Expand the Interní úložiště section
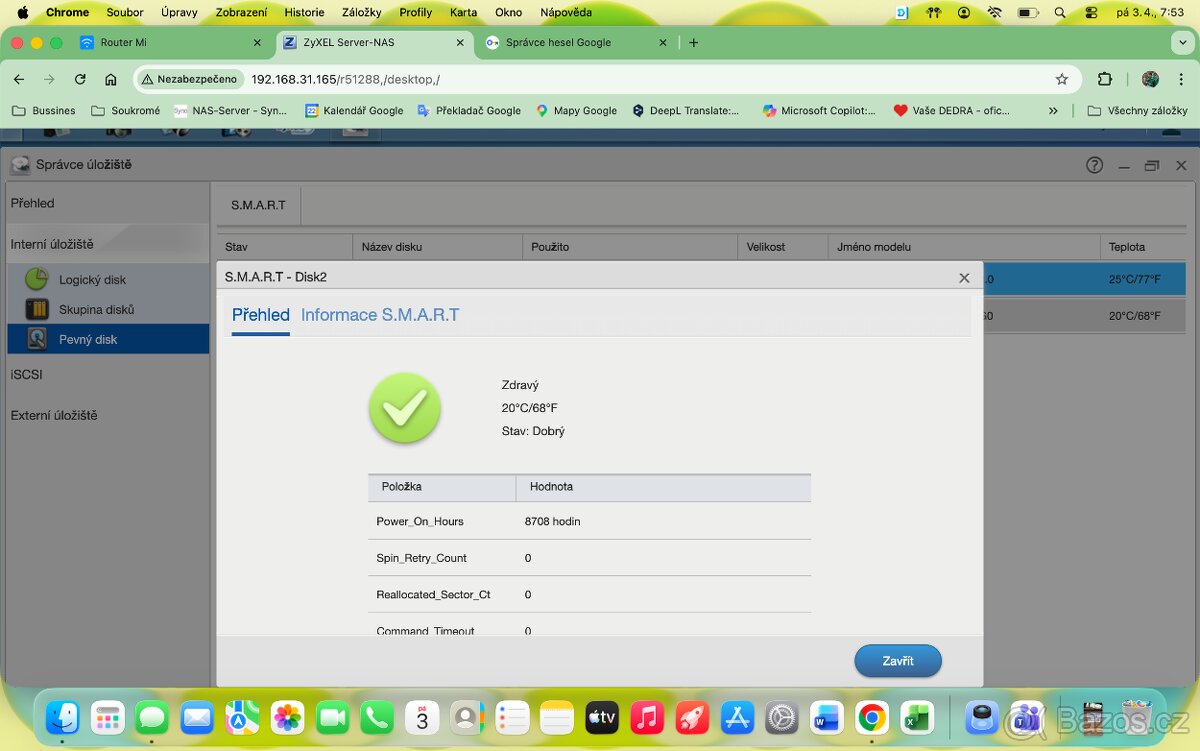 coord(52,244)
